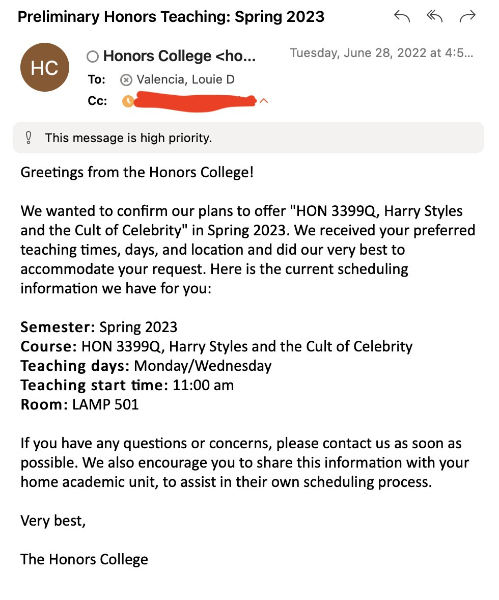Click the Forward arrow icon
Image resolution: width=499 pixels, height=600 pixels.
tap(467, 16)
